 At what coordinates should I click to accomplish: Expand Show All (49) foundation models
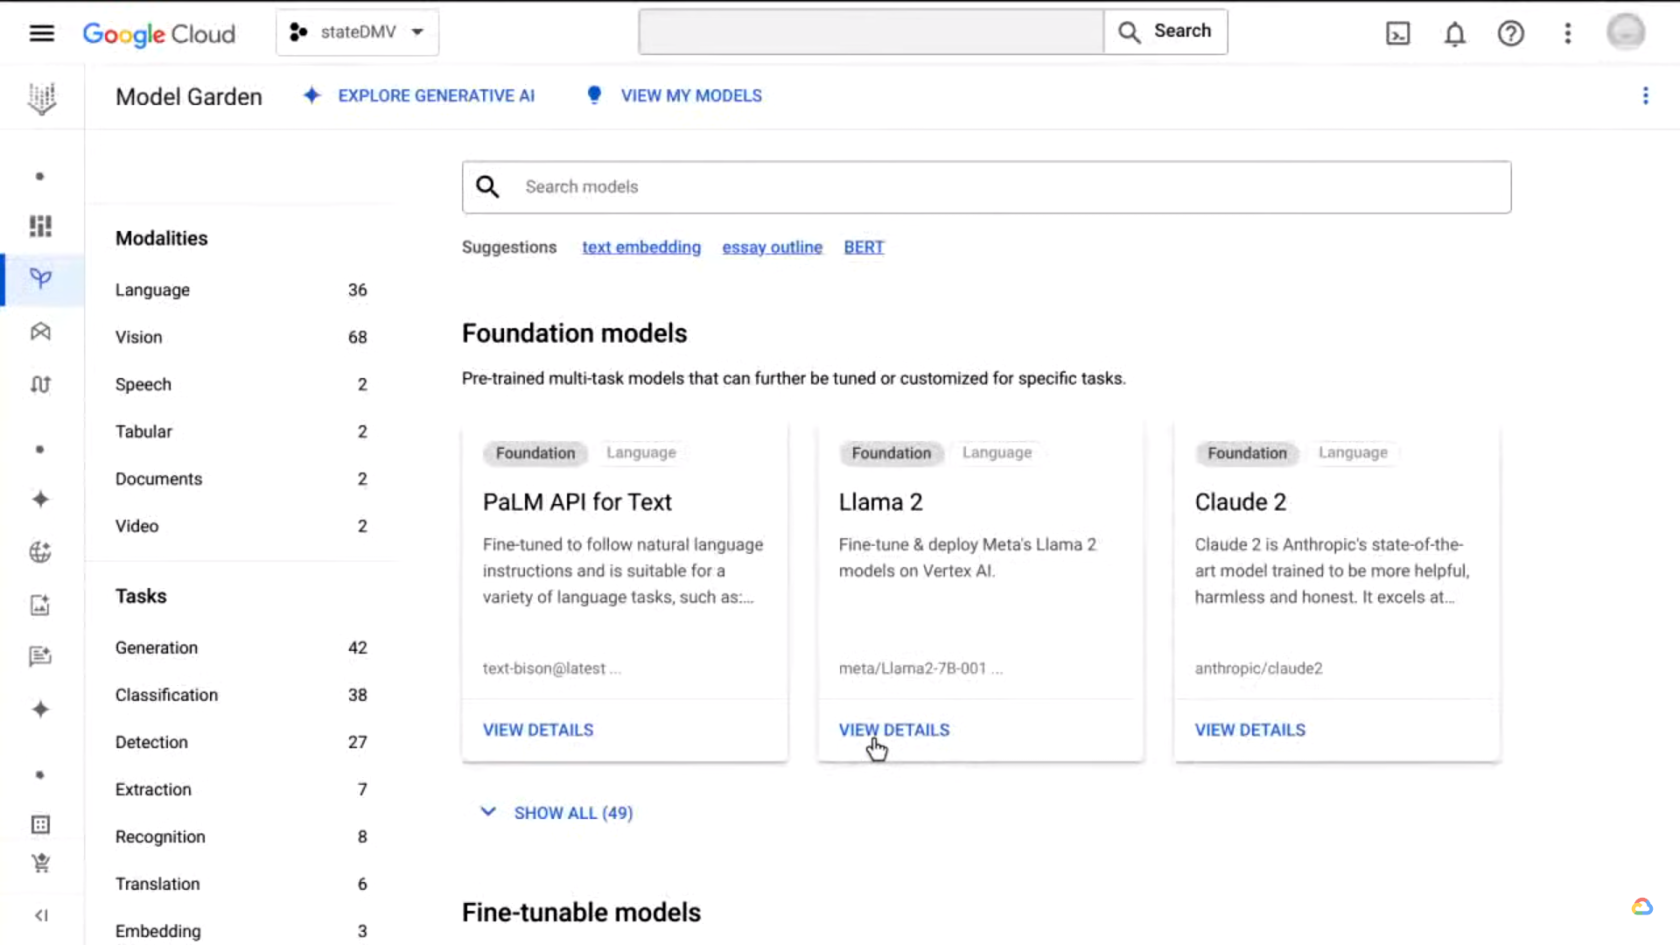557,813
